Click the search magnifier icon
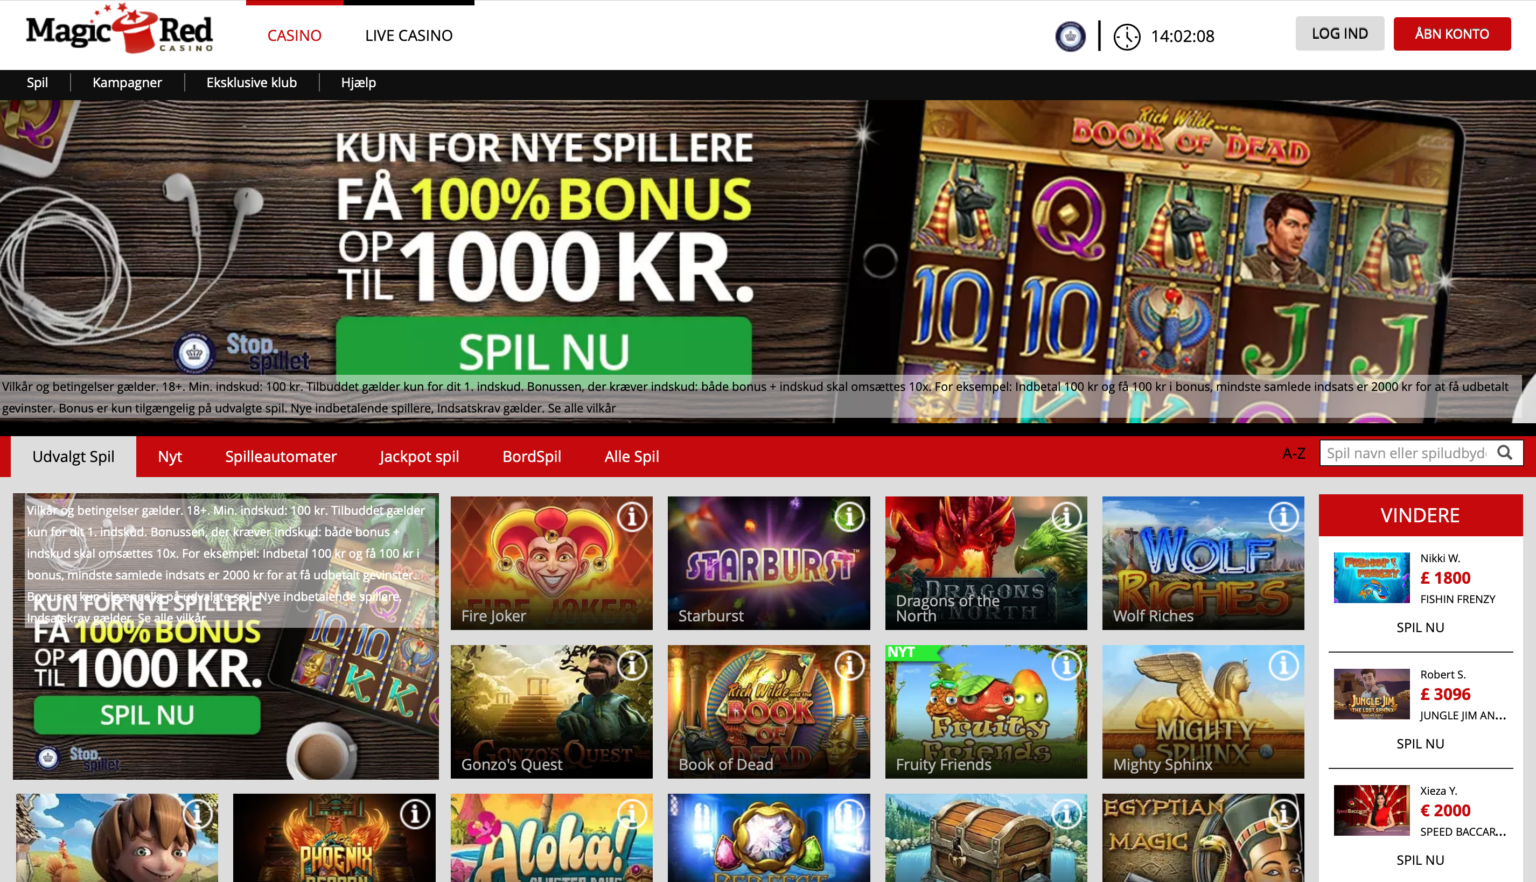1536x882 pixels. (x=1505, y=453)
